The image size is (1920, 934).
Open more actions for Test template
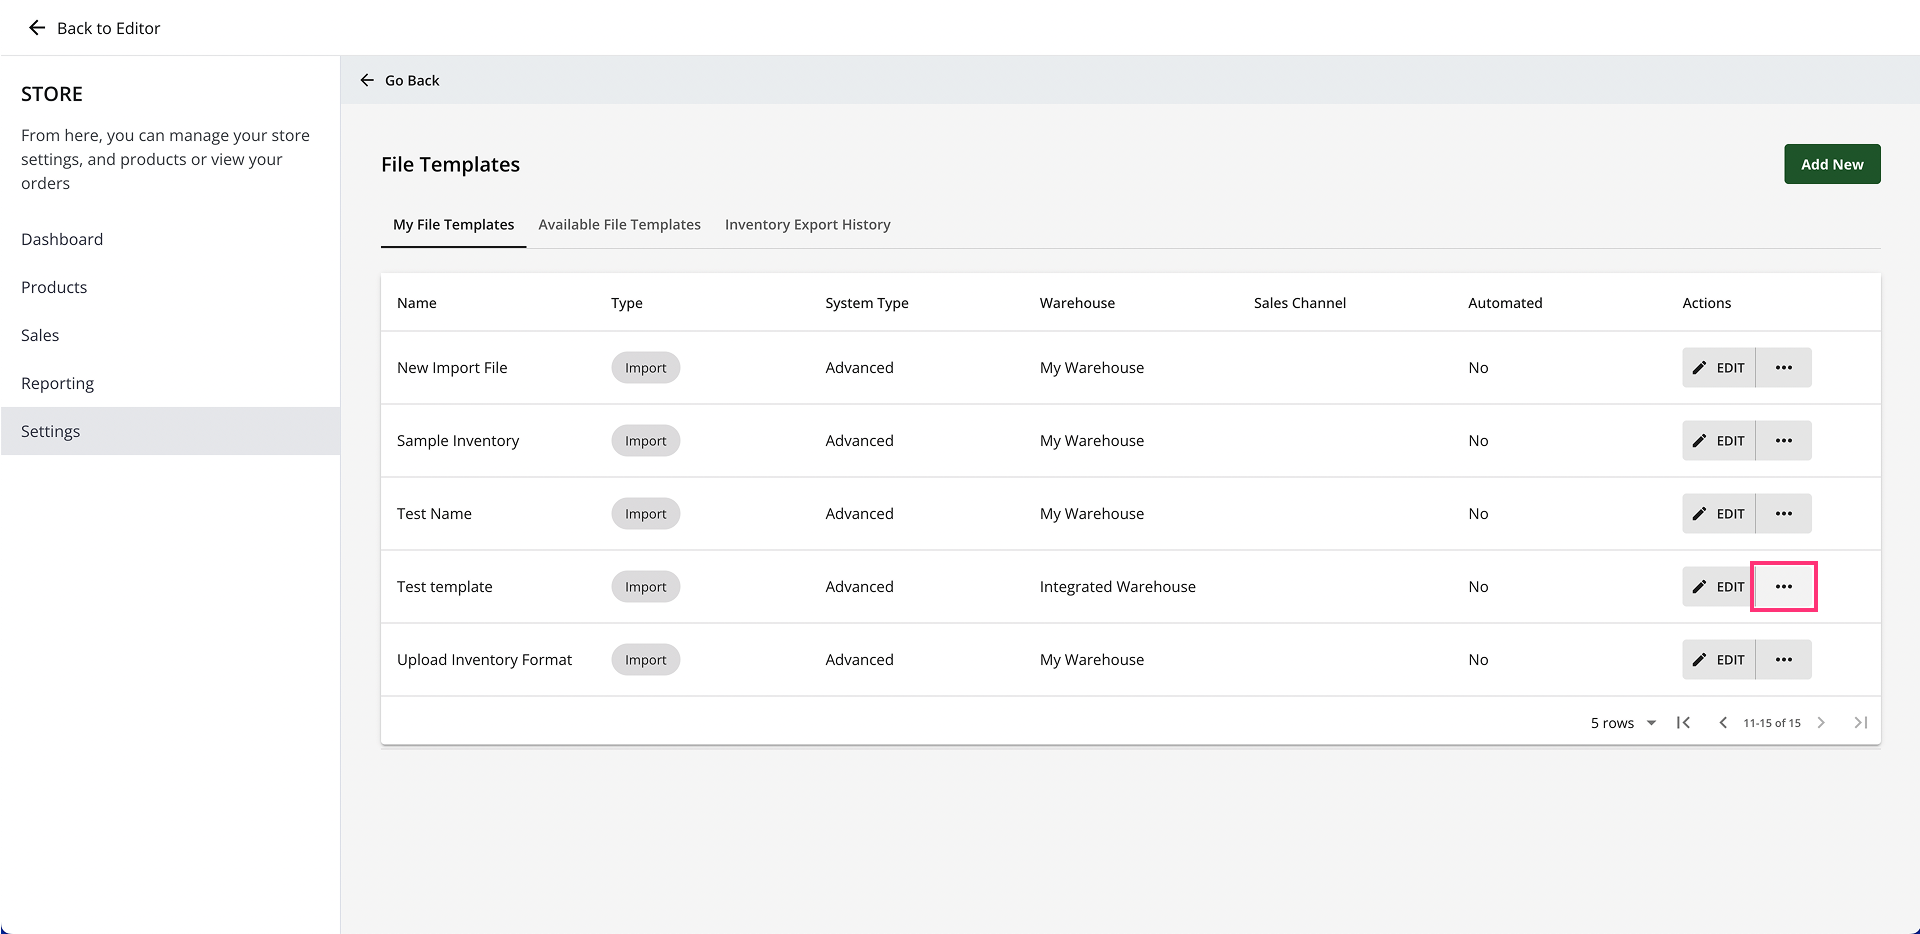coord(1784,587)
